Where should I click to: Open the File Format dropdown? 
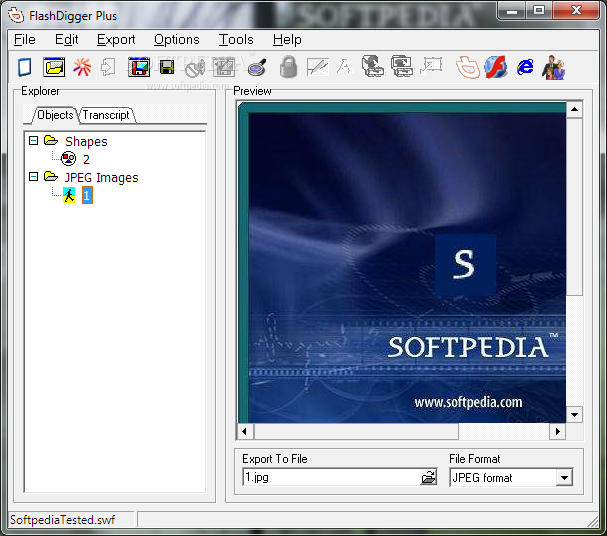(564, 478)
